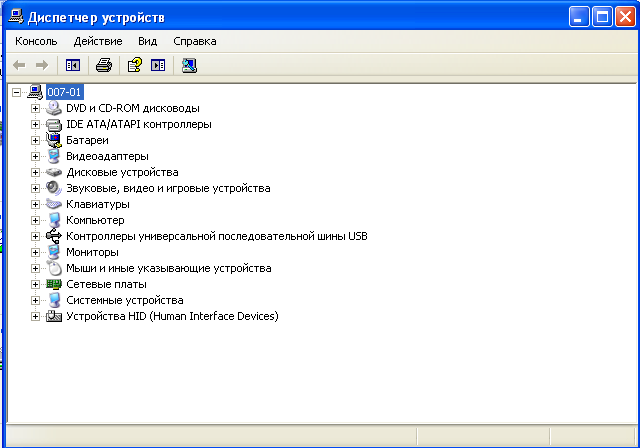Click the Print toolbar icon
Image resolution: width=640 pixels, height=448 pixels.
pyautogui.click(x=103, y=65)
